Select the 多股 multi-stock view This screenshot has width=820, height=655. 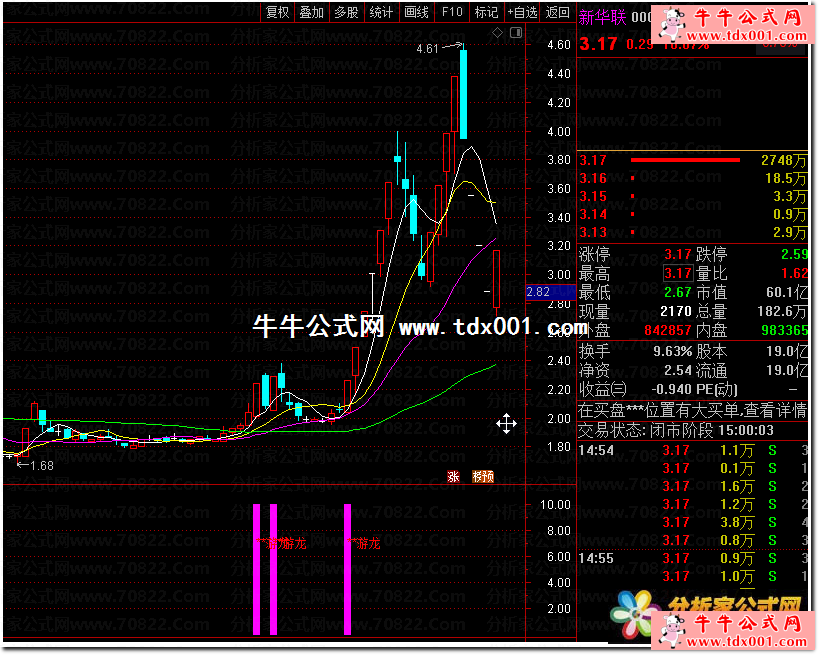click(x=346, y=12)
